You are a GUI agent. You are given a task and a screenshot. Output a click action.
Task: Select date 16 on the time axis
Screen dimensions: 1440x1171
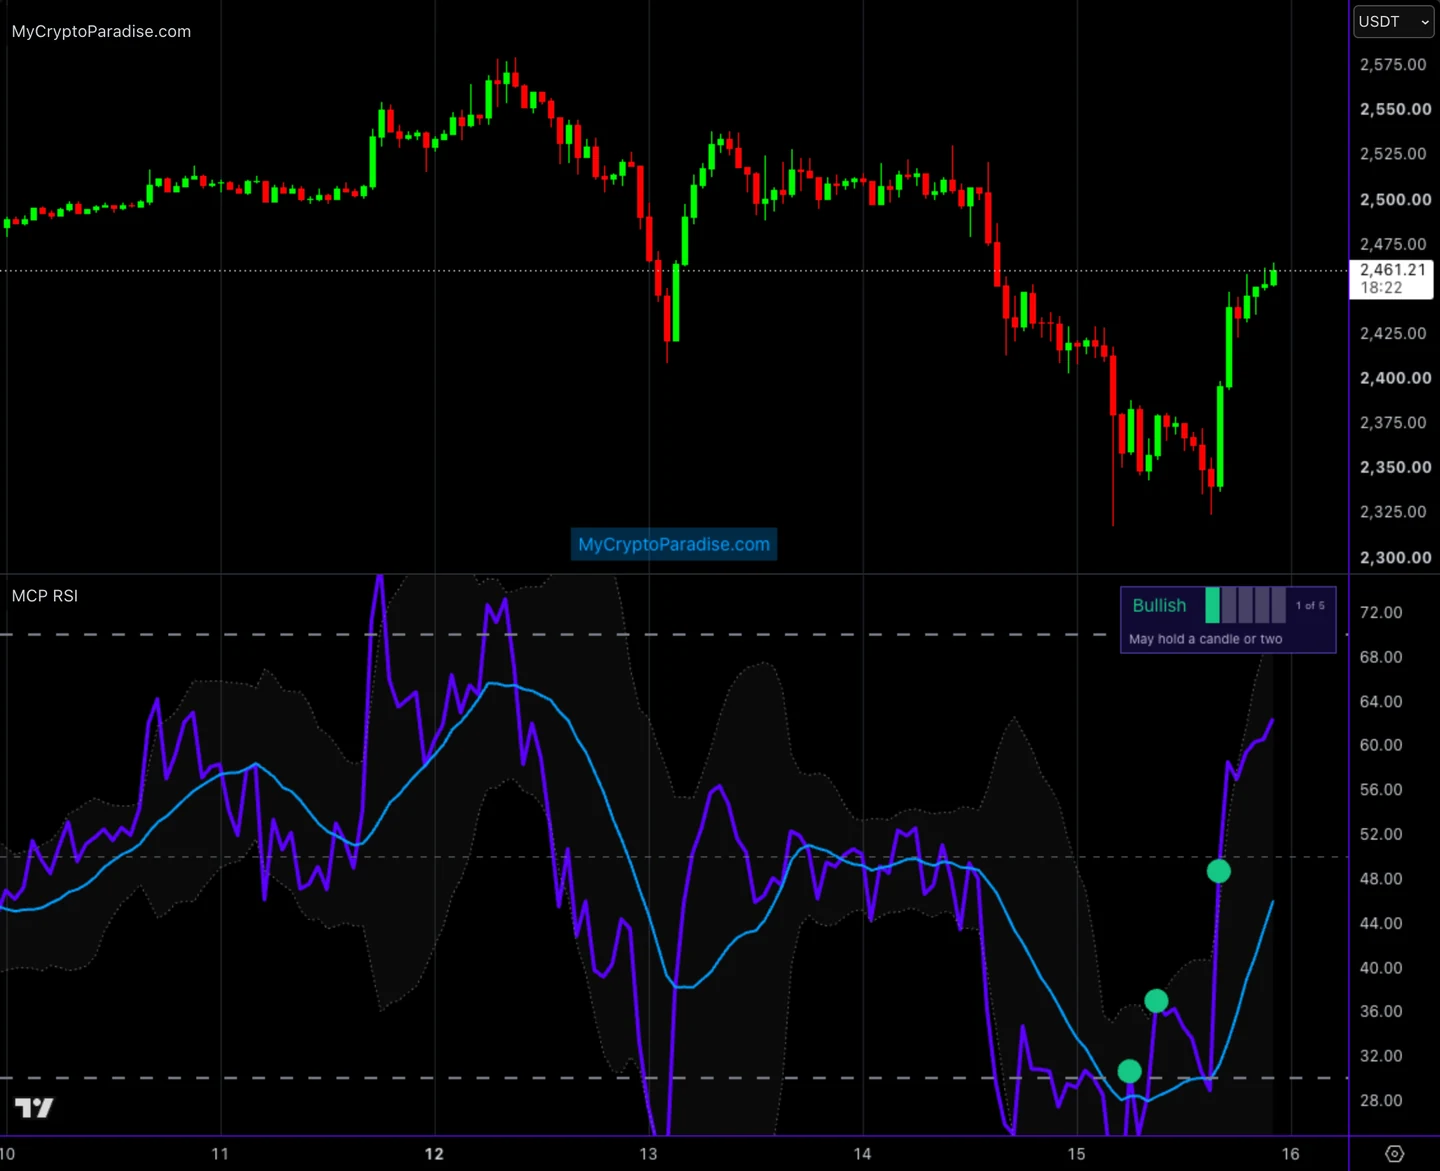(x=1291, y=1154)
